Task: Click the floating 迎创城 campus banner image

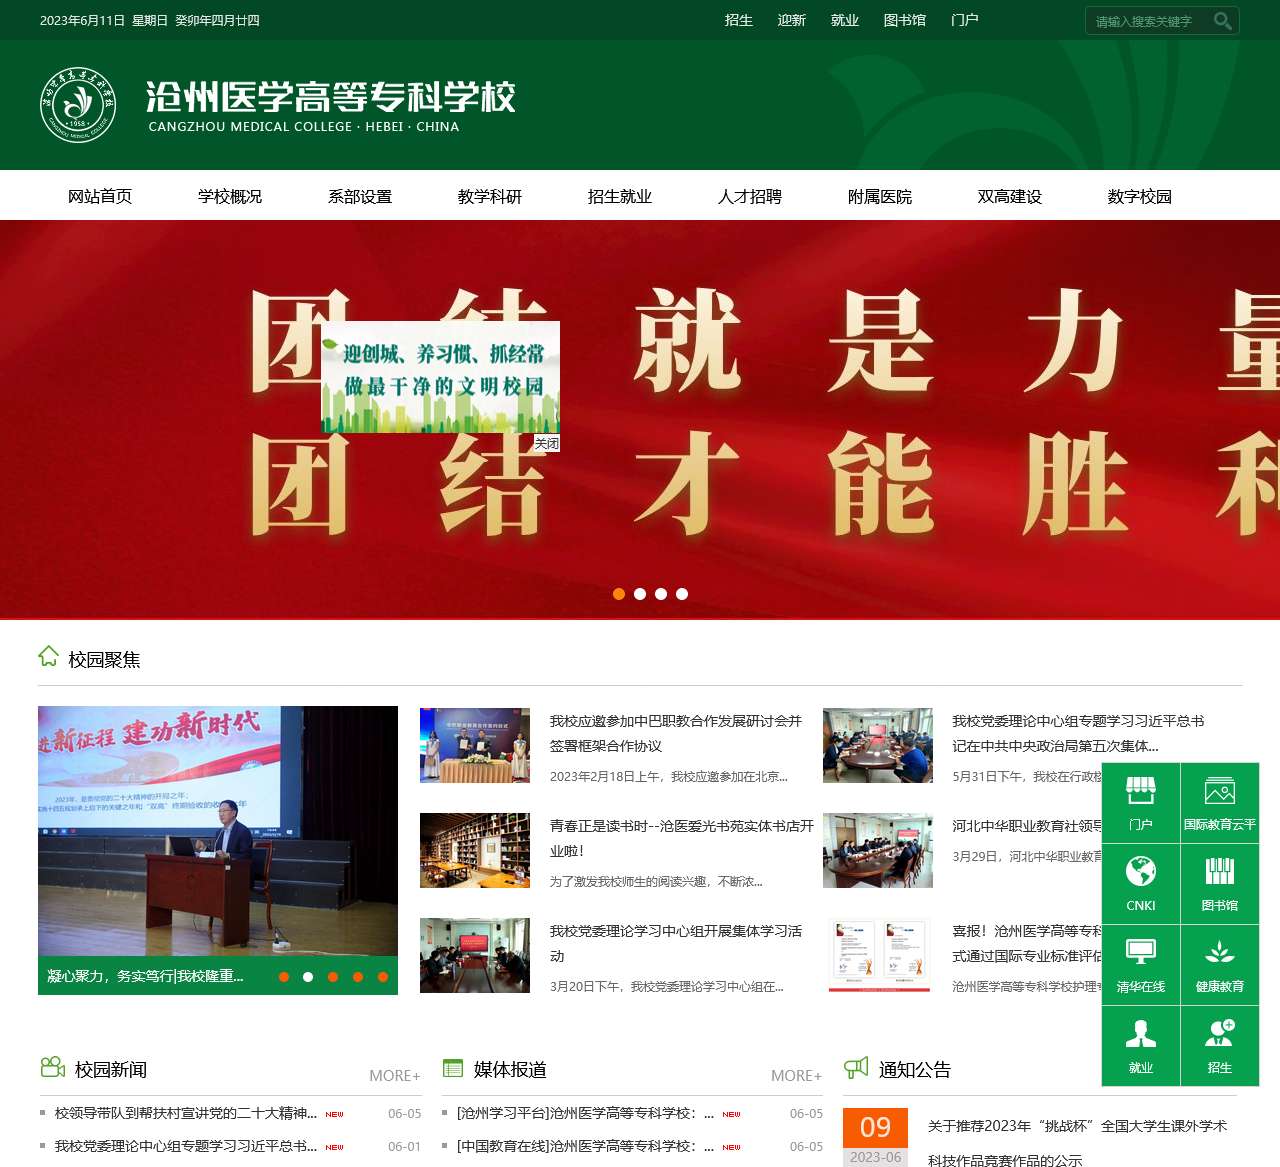Action: click(x=440, y=377)
